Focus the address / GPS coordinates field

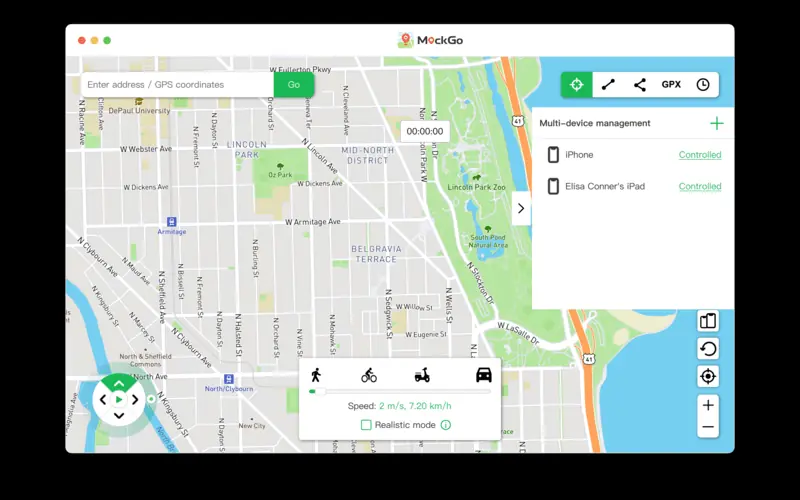tap(178, 85)
